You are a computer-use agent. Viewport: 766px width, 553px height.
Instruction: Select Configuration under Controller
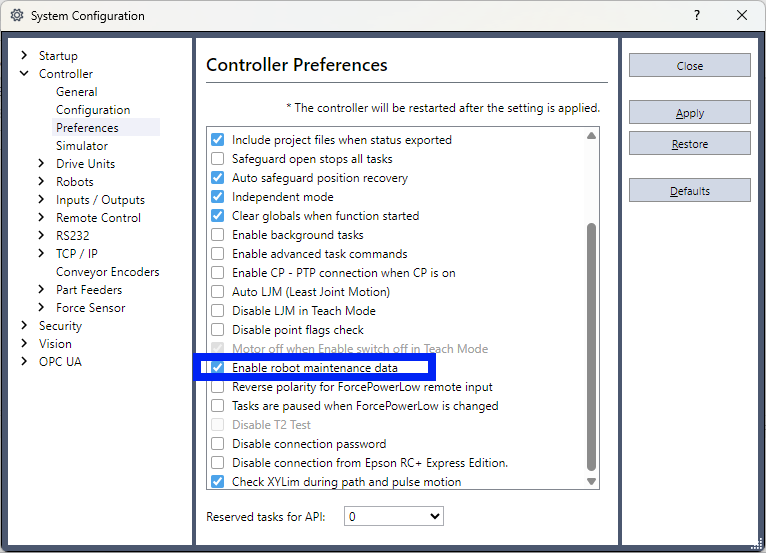point(93,110)
